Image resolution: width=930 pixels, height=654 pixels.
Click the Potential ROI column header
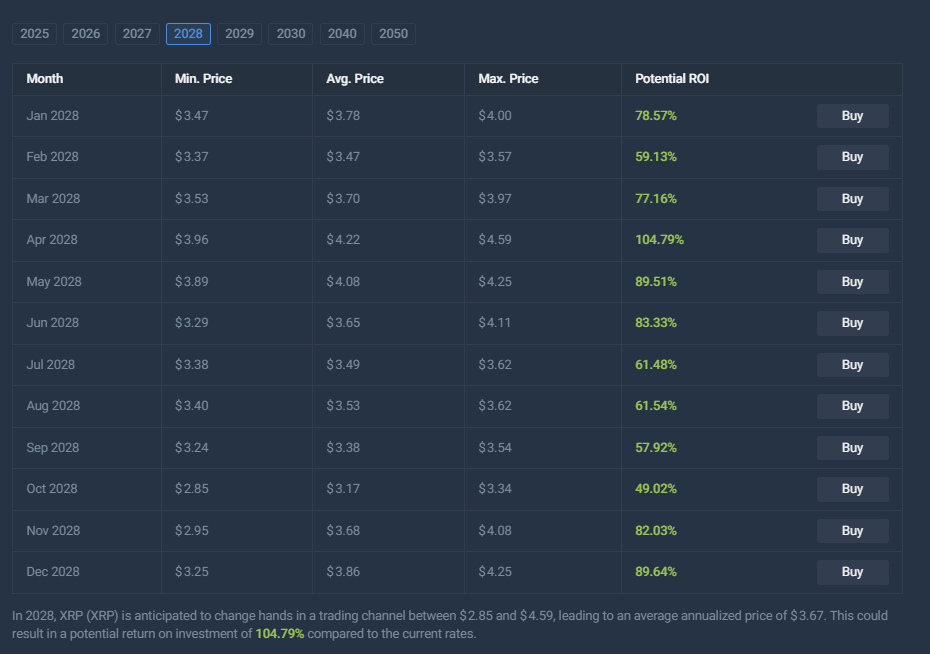coord(672,79)
